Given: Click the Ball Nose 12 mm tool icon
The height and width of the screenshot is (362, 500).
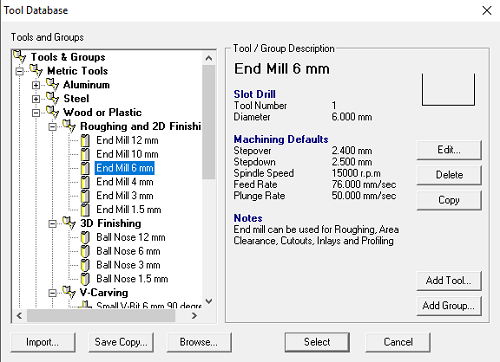Looking at the screenshot, I should tap(85, 237).
